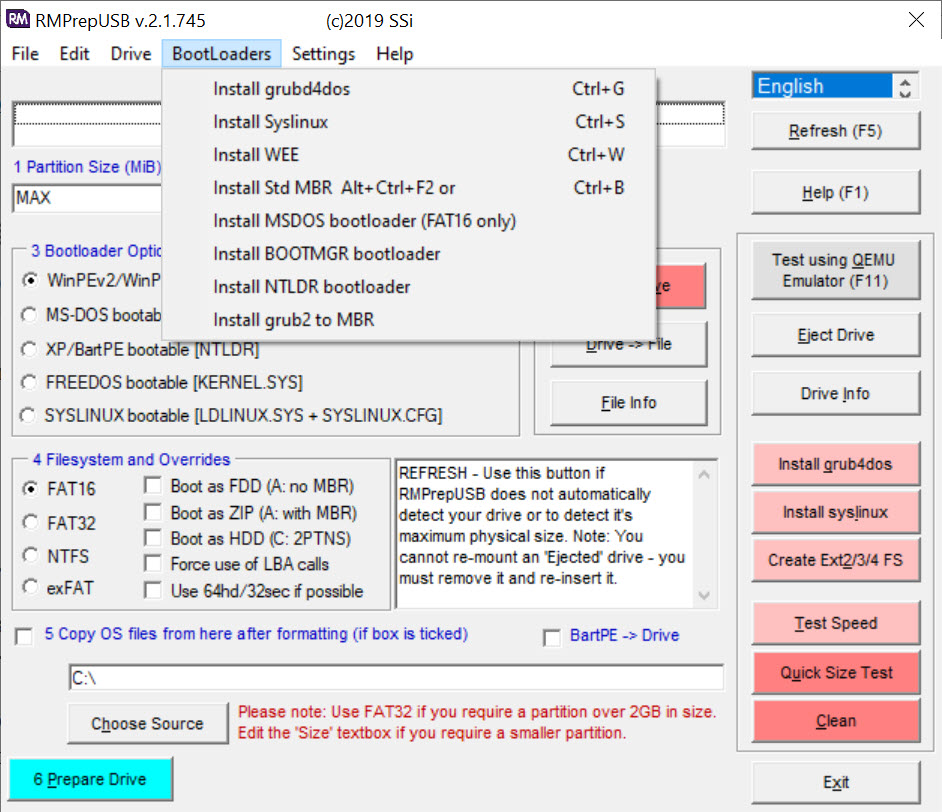This screenshot has width=942, height=812.
Task: Click the C:\ source path field
Action: pyautogui.click(x=396, y=677)
